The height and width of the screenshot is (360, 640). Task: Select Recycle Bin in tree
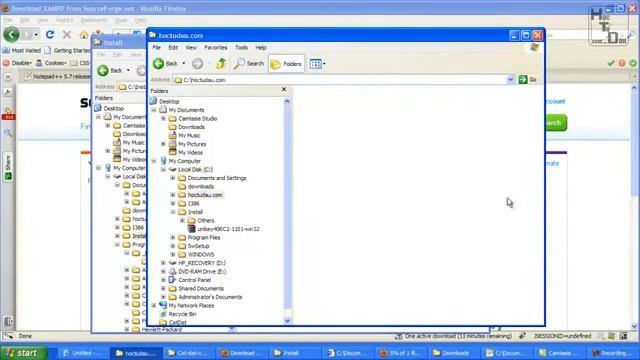[182, 314]
